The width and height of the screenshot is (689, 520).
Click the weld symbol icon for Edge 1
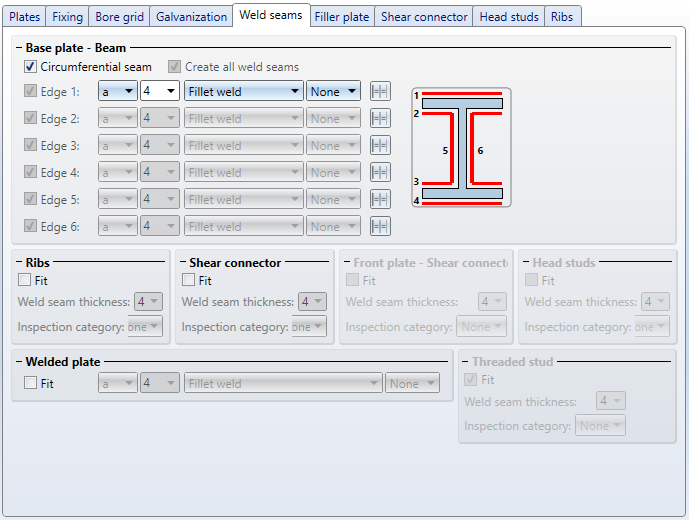(x=380, y=92)
